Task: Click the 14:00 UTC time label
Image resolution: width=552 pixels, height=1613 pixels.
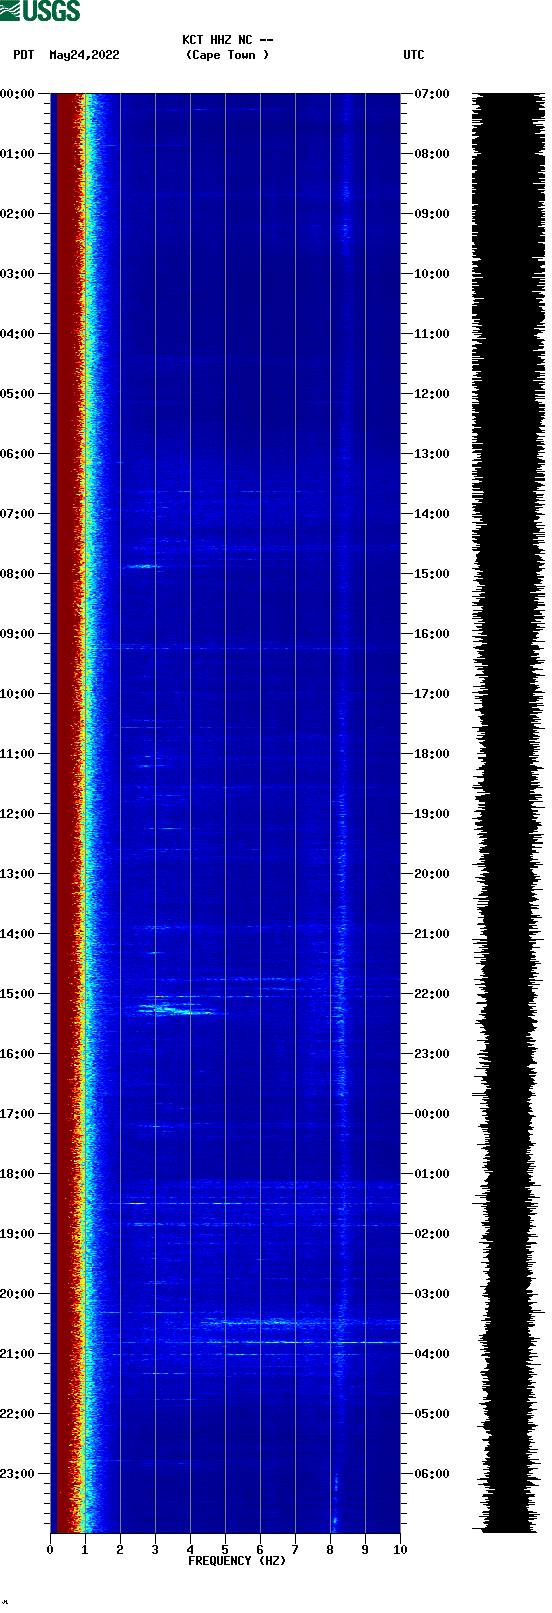Action: pos(432,514)
